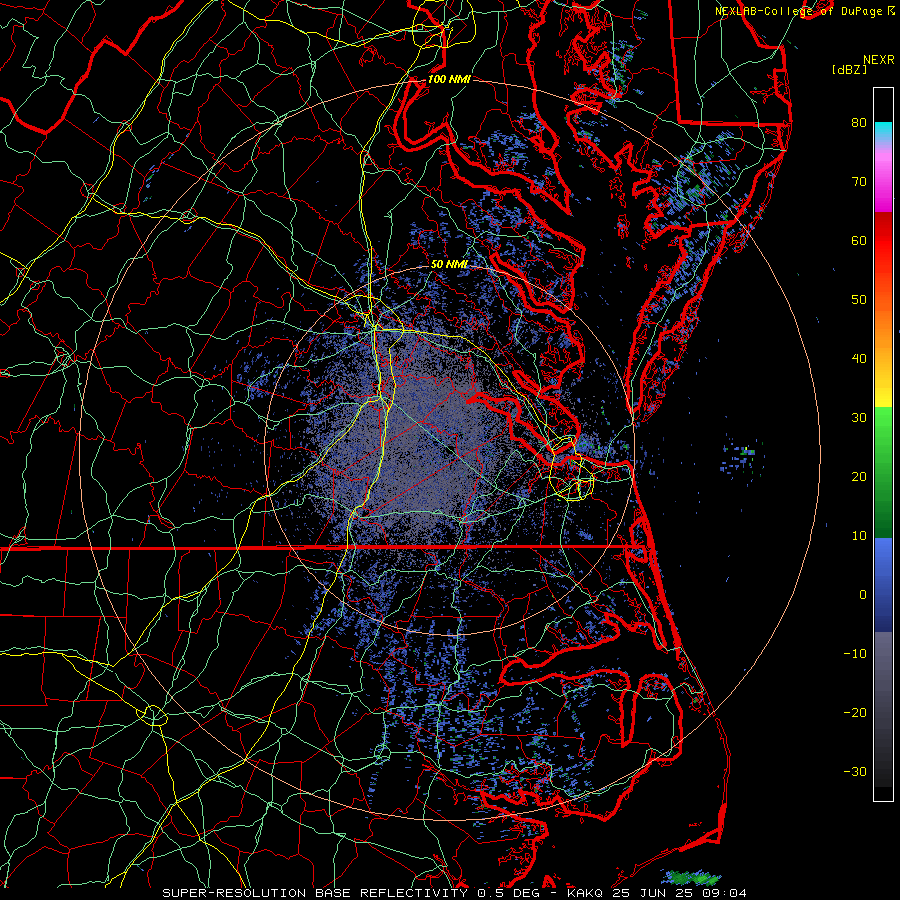Click the 100 NMI range ring label
The image size is (900, 900).
[x=449, y=79]
